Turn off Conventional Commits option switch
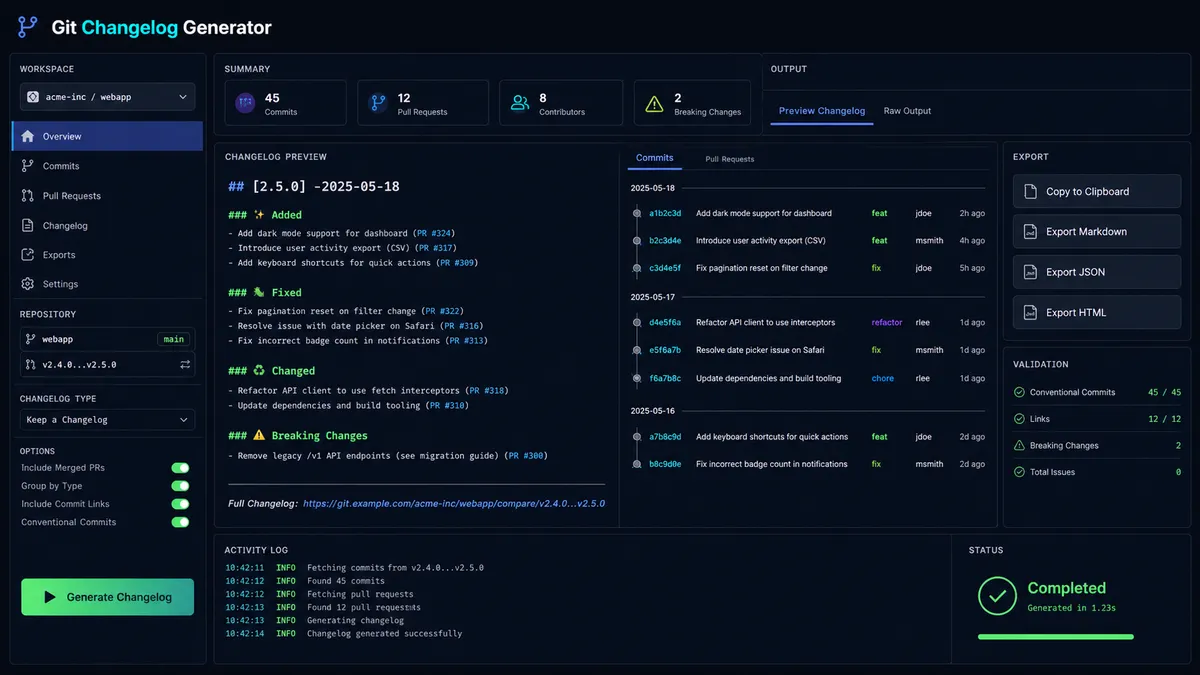Viewport: 1200px width, 675px height. pyautogui.click(x=180, y=522)
